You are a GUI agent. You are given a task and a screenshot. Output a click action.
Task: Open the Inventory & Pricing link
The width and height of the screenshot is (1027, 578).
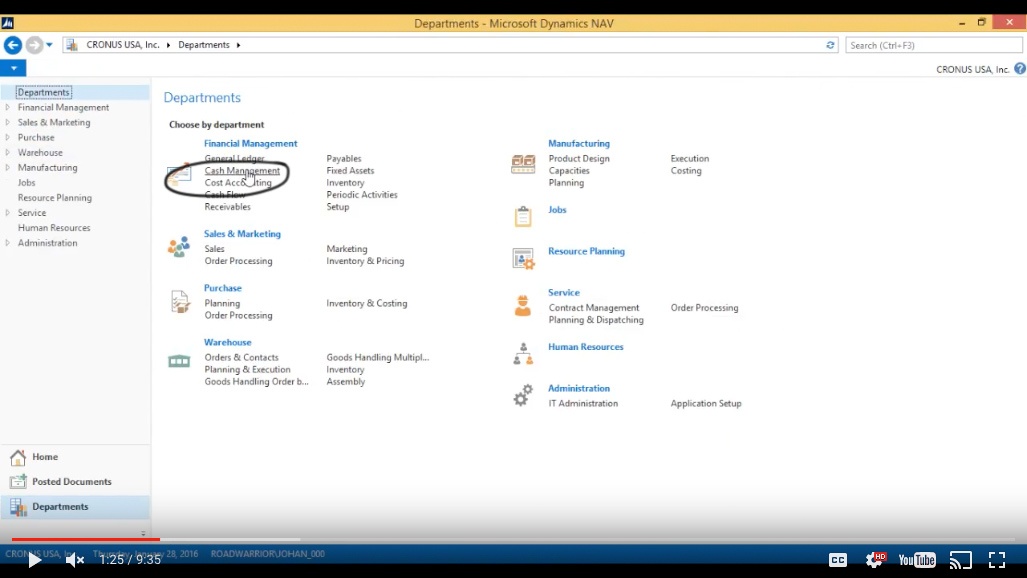coord(365,261)
